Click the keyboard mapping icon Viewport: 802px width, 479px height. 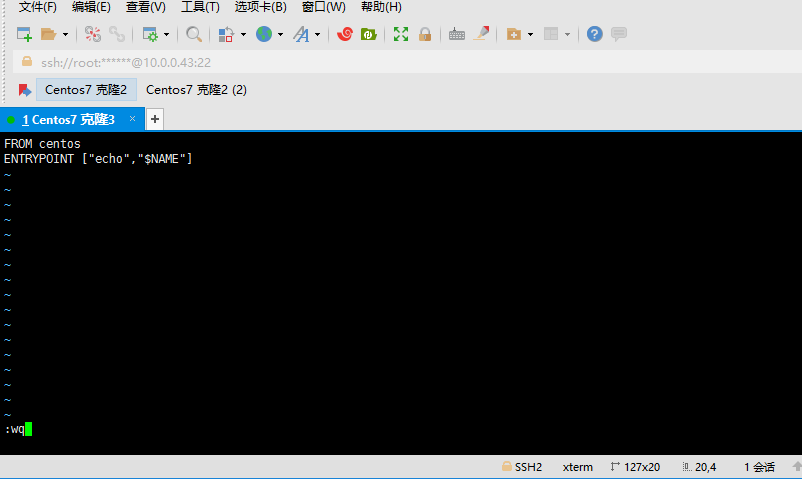point(457,34)
